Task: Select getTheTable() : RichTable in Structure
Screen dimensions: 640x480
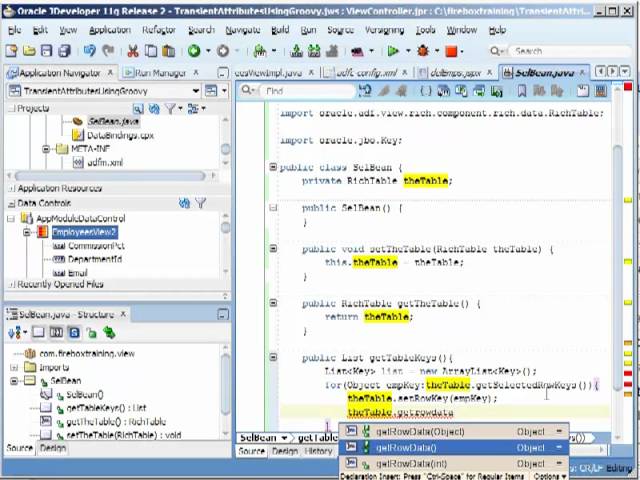Action: click(116, 421)
